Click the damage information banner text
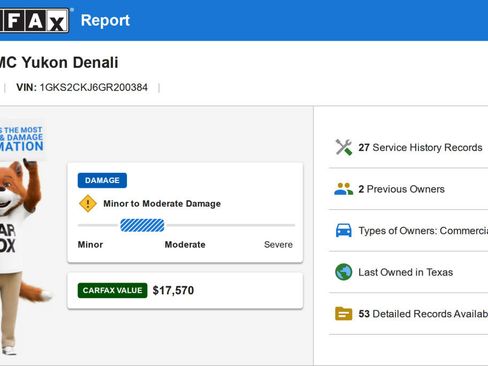The width and height of the screenshot is (488, 366). pos(22,139)
